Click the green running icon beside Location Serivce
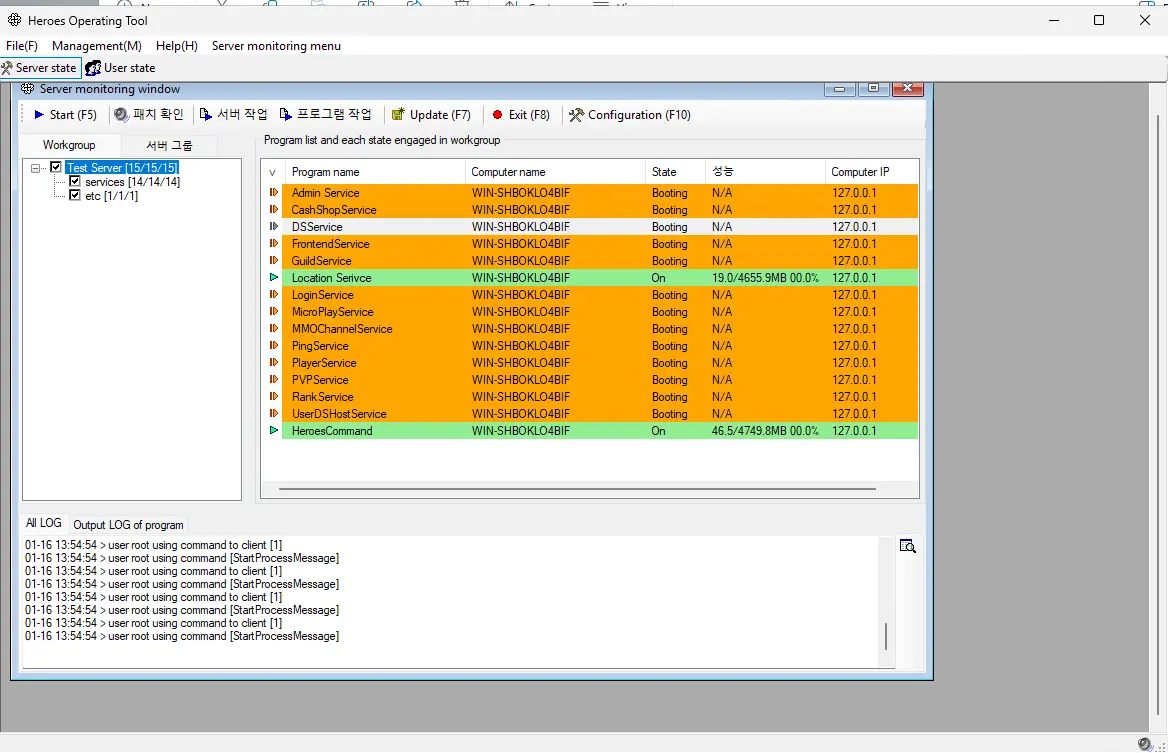1168x753 pixels. [273, 277]
